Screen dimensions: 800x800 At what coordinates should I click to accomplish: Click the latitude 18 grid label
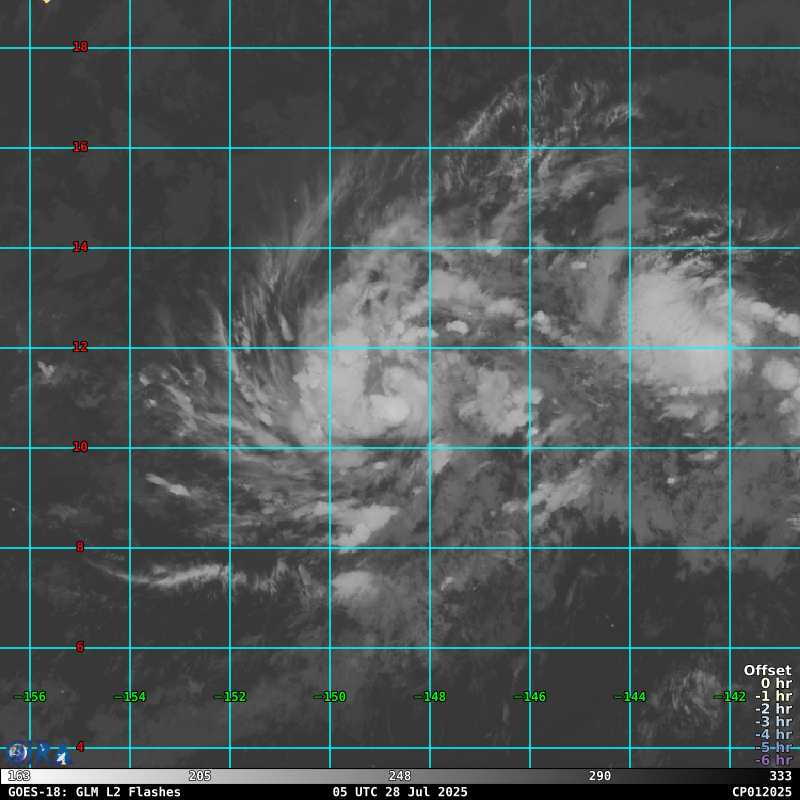(x=80, y=47)
